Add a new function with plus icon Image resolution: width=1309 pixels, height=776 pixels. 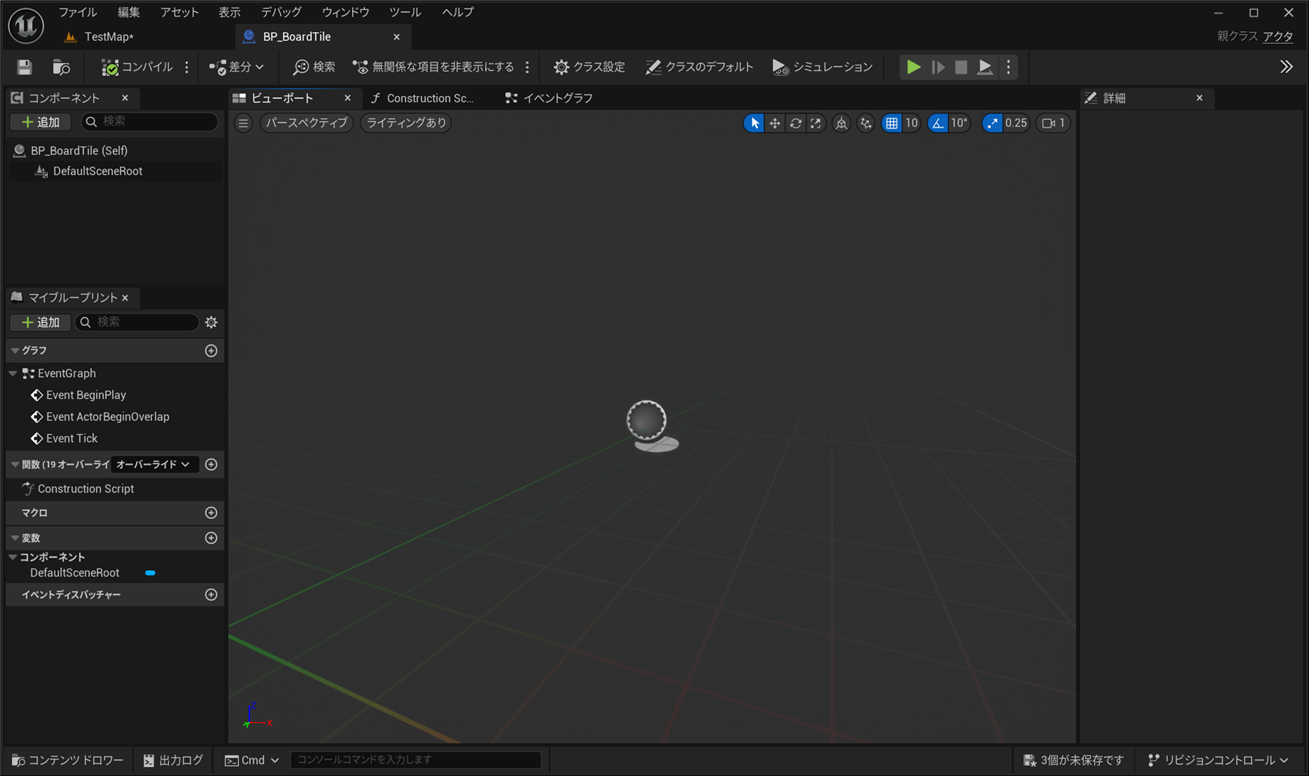click(x=211, y=465)
